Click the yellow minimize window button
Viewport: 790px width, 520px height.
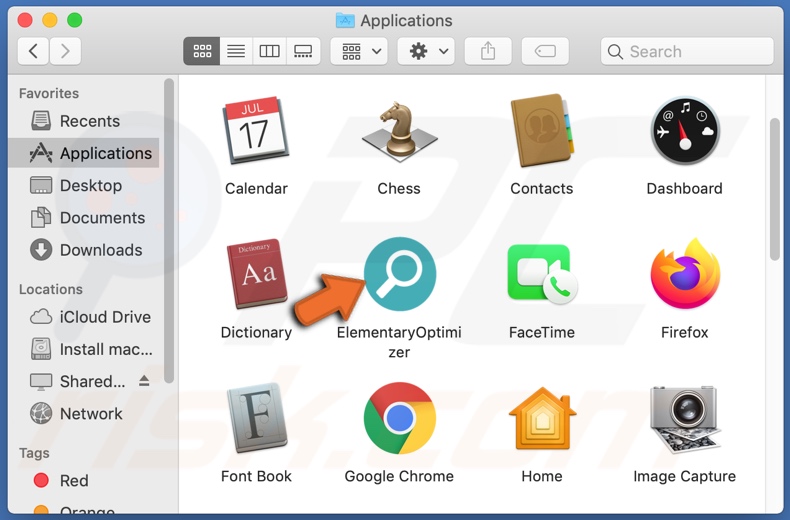tap(50, 20)
